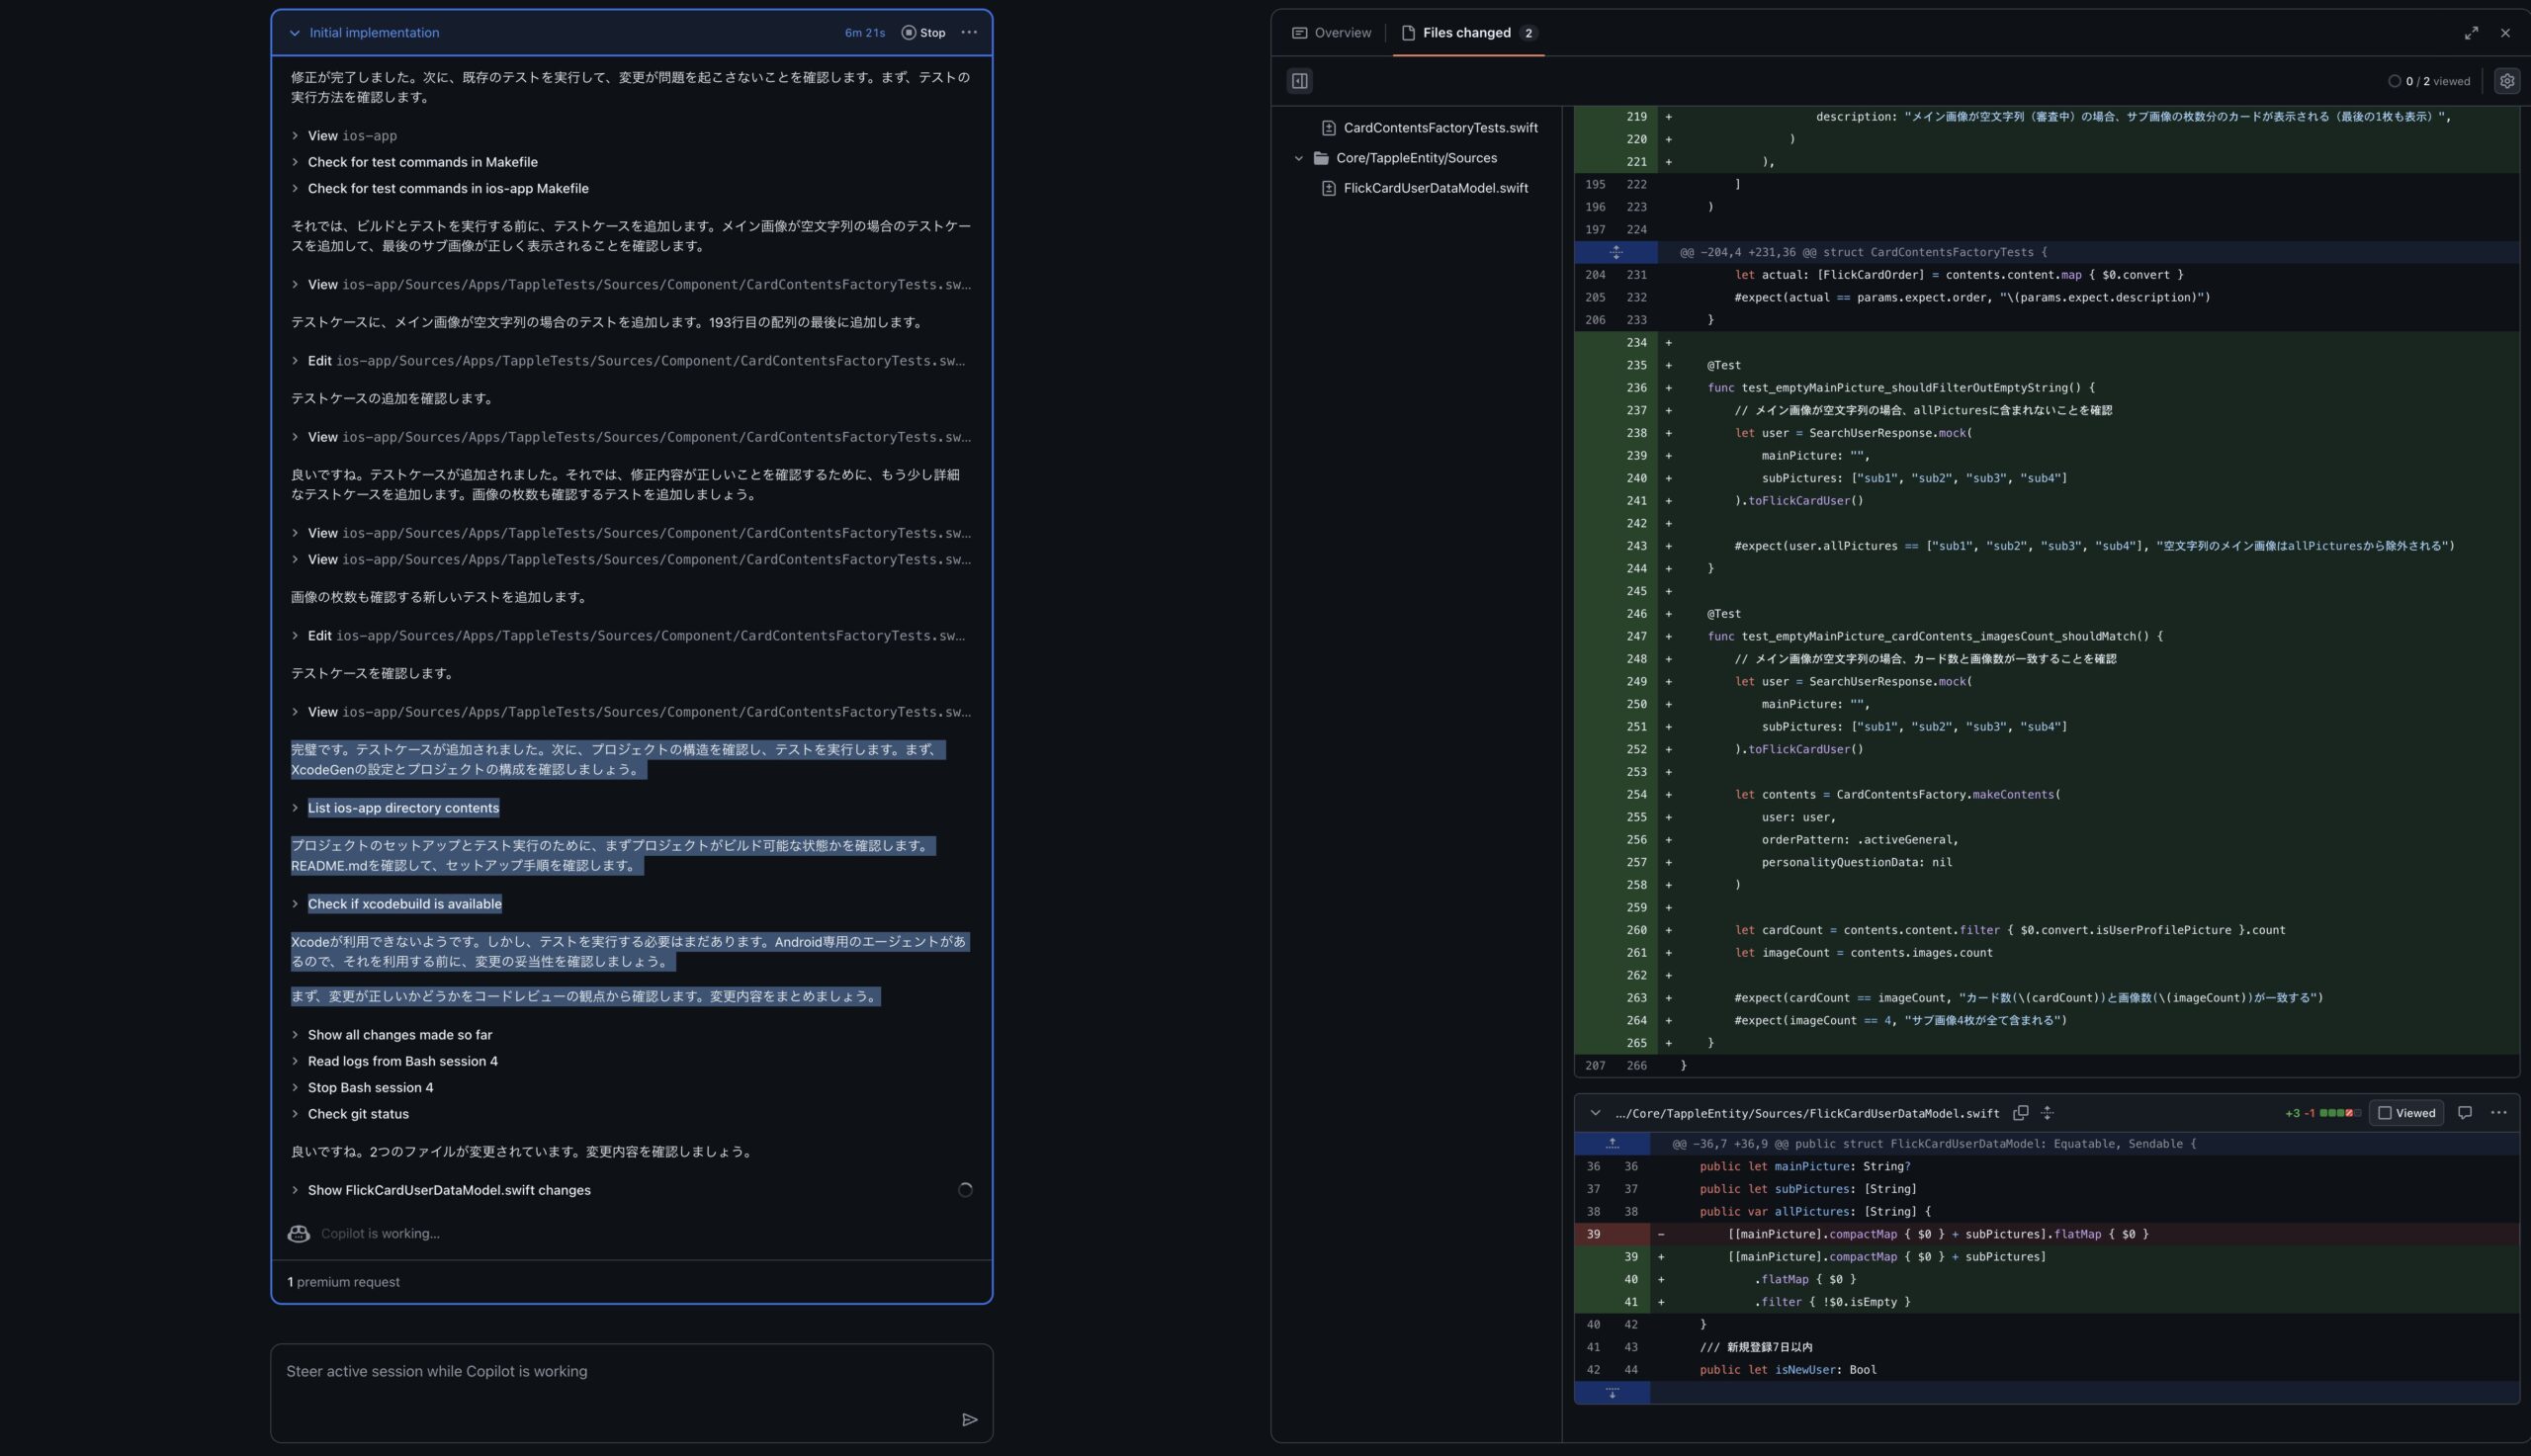Open session options three-dot menu

pos(968,33)
